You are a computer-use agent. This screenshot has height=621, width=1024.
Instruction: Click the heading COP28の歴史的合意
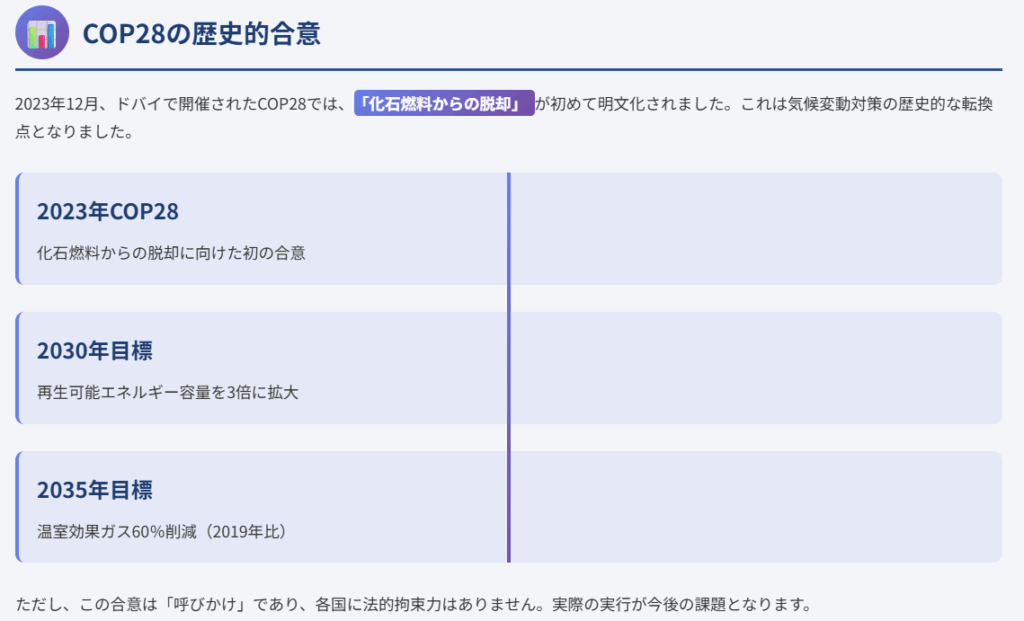pyautogui.click(x=201, y=34)
